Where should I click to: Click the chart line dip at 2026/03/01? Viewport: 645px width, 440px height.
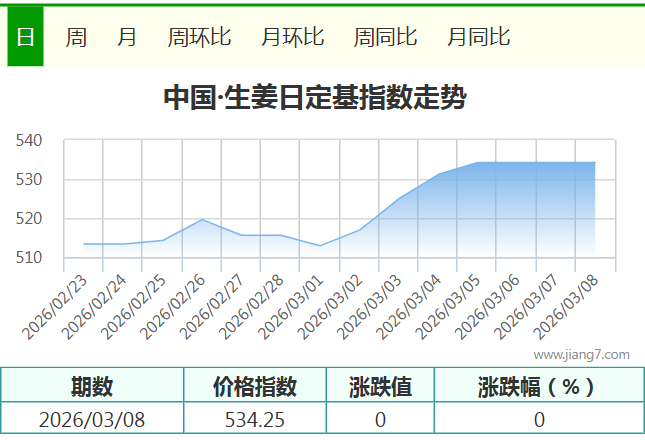pyautogui.click(x=320, y=245)
